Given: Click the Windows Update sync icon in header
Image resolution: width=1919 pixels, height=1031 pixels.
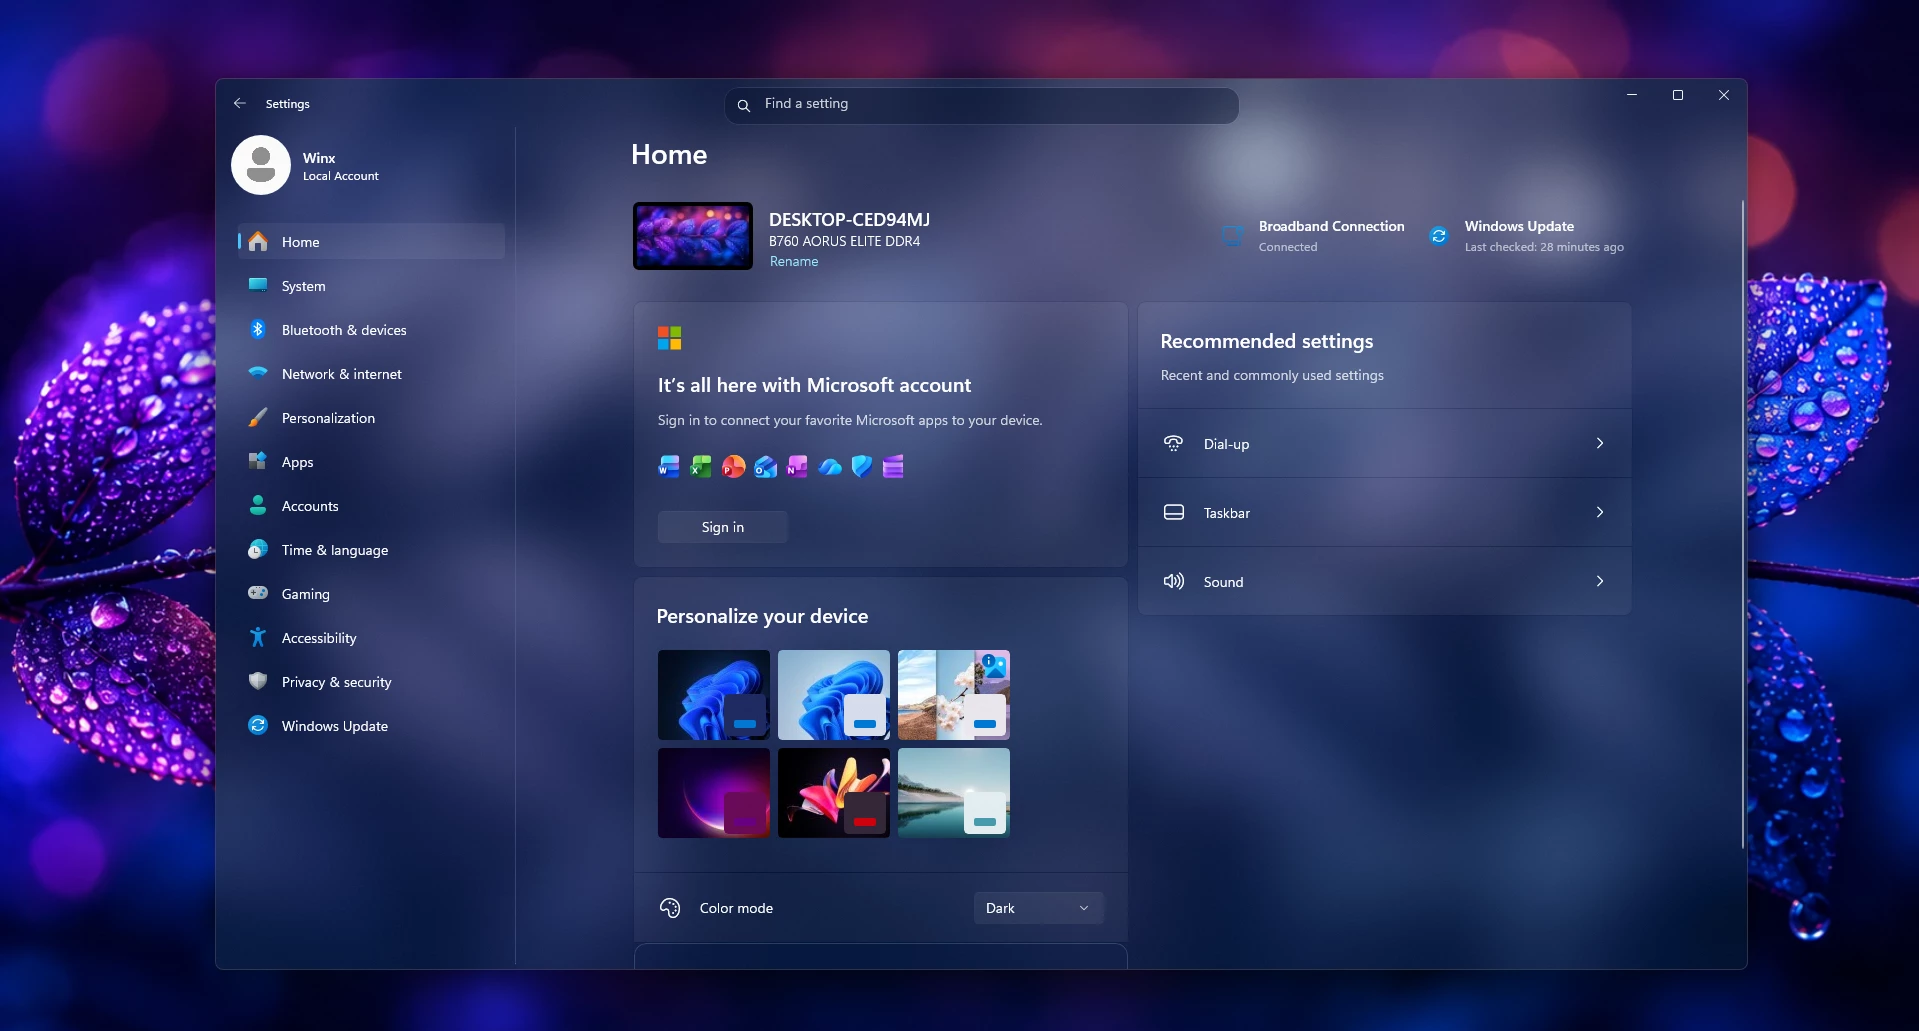Looking at the screenshot, I should point(1439,236).
